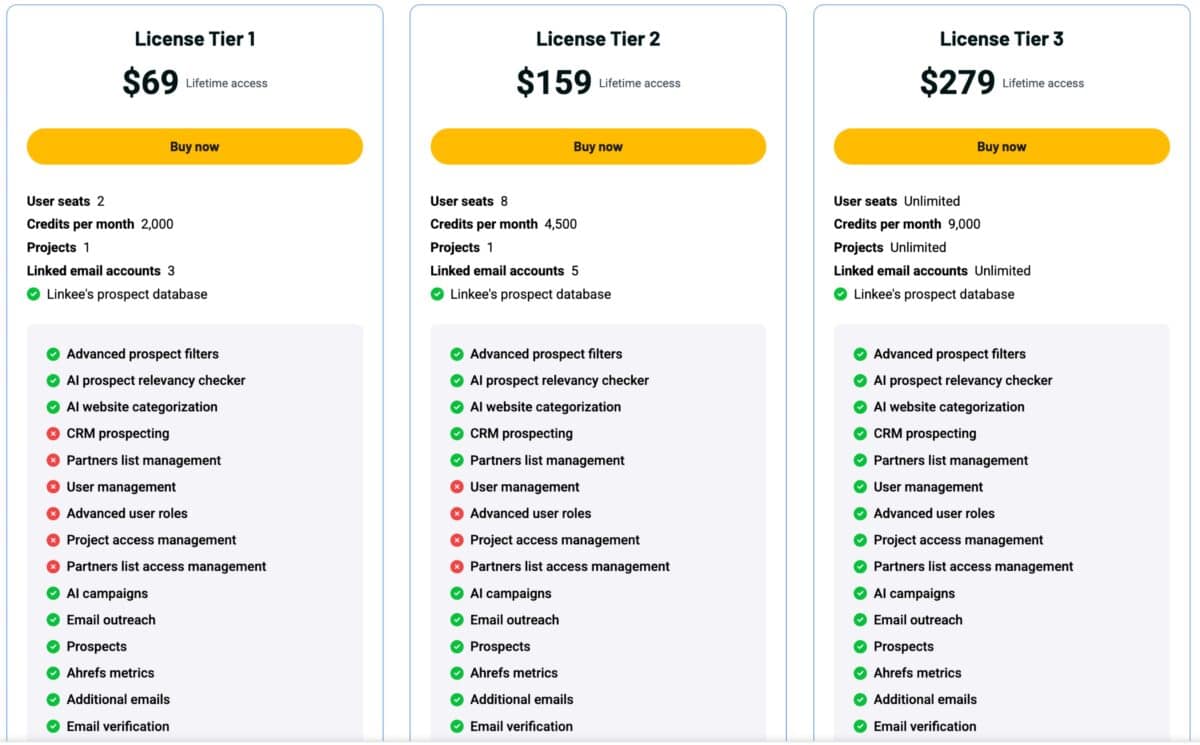Click red cross beside Tier 2 User management
Screen dimensions: 1200x745
(457, 487)
